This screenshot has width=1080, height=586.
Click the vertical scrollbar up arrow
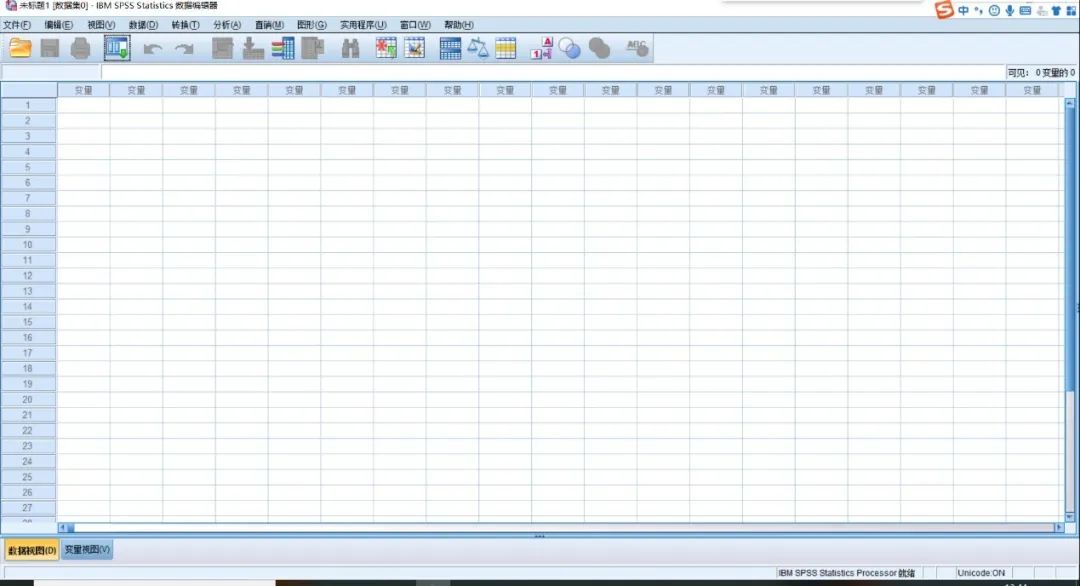point(1070,103)
